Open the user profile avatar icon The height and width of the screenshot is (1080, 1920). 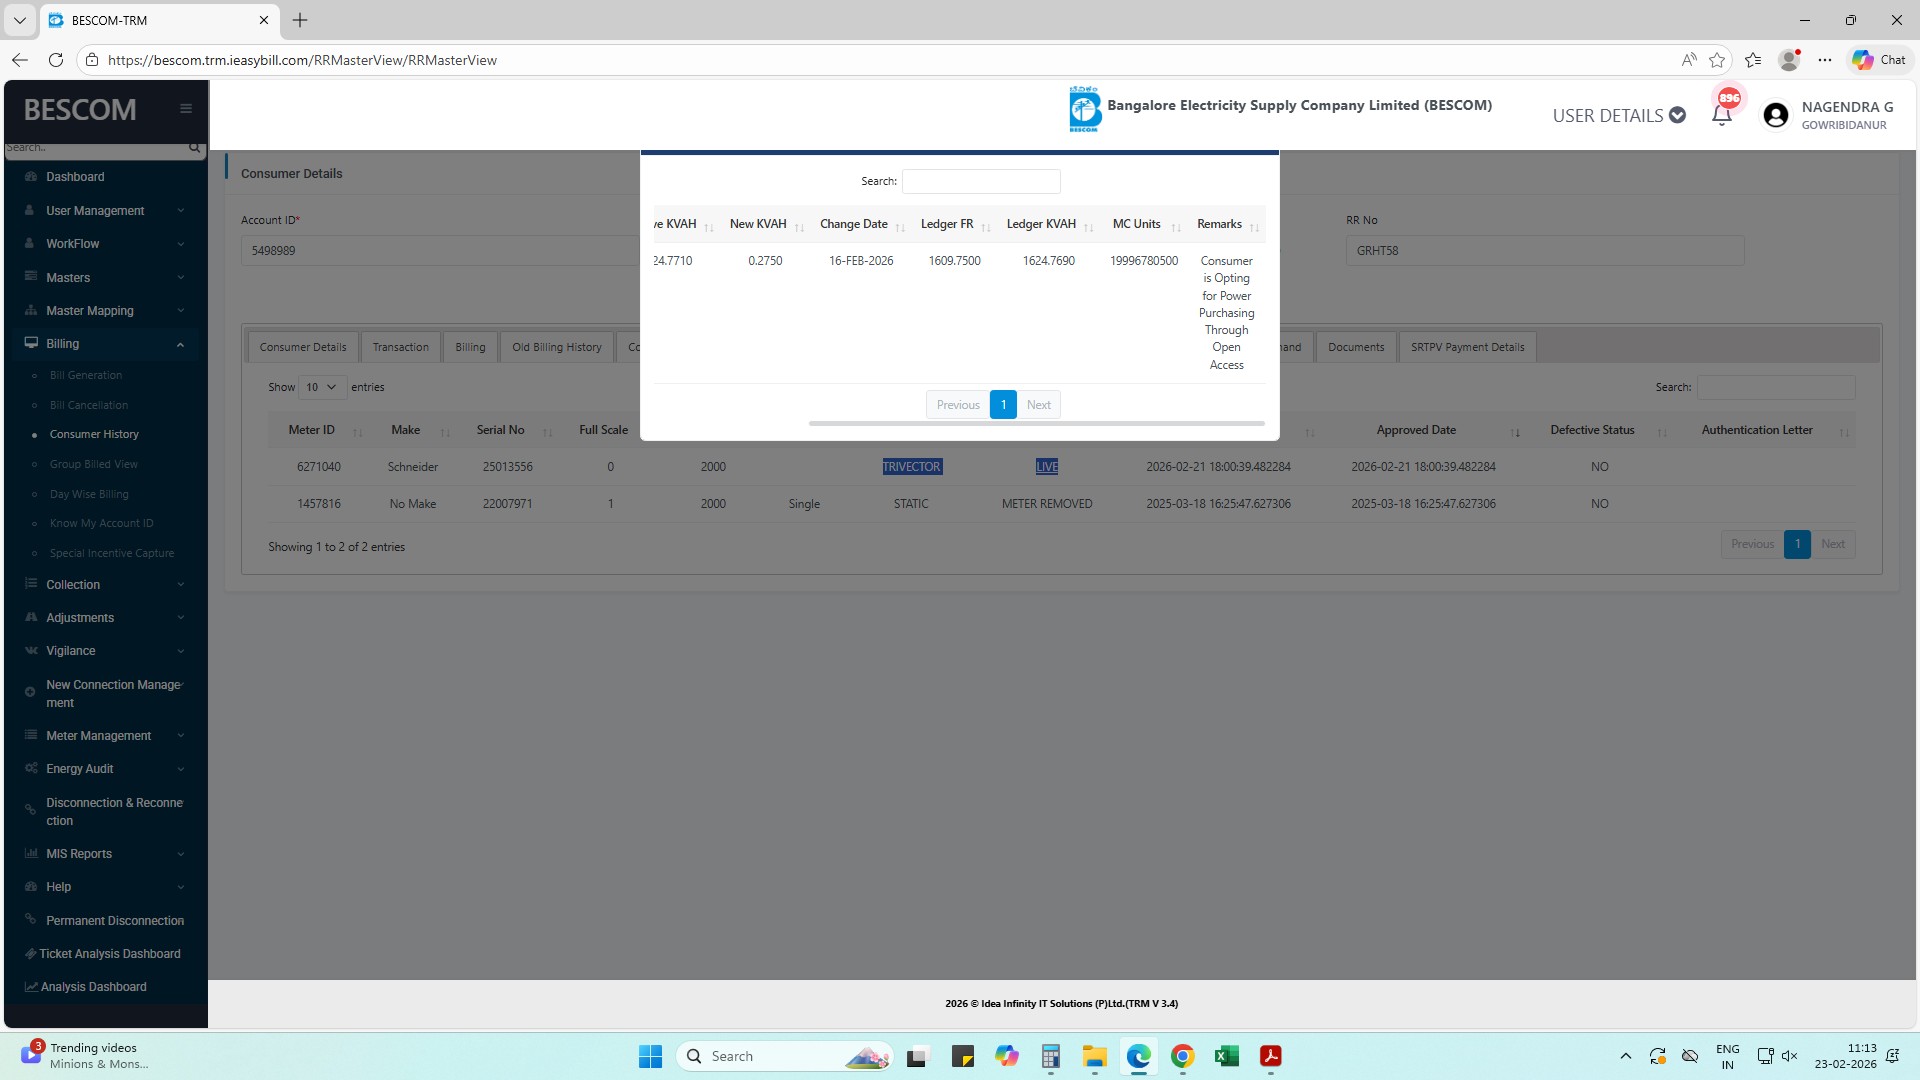pyautogui.click(x=1776, y=116)
